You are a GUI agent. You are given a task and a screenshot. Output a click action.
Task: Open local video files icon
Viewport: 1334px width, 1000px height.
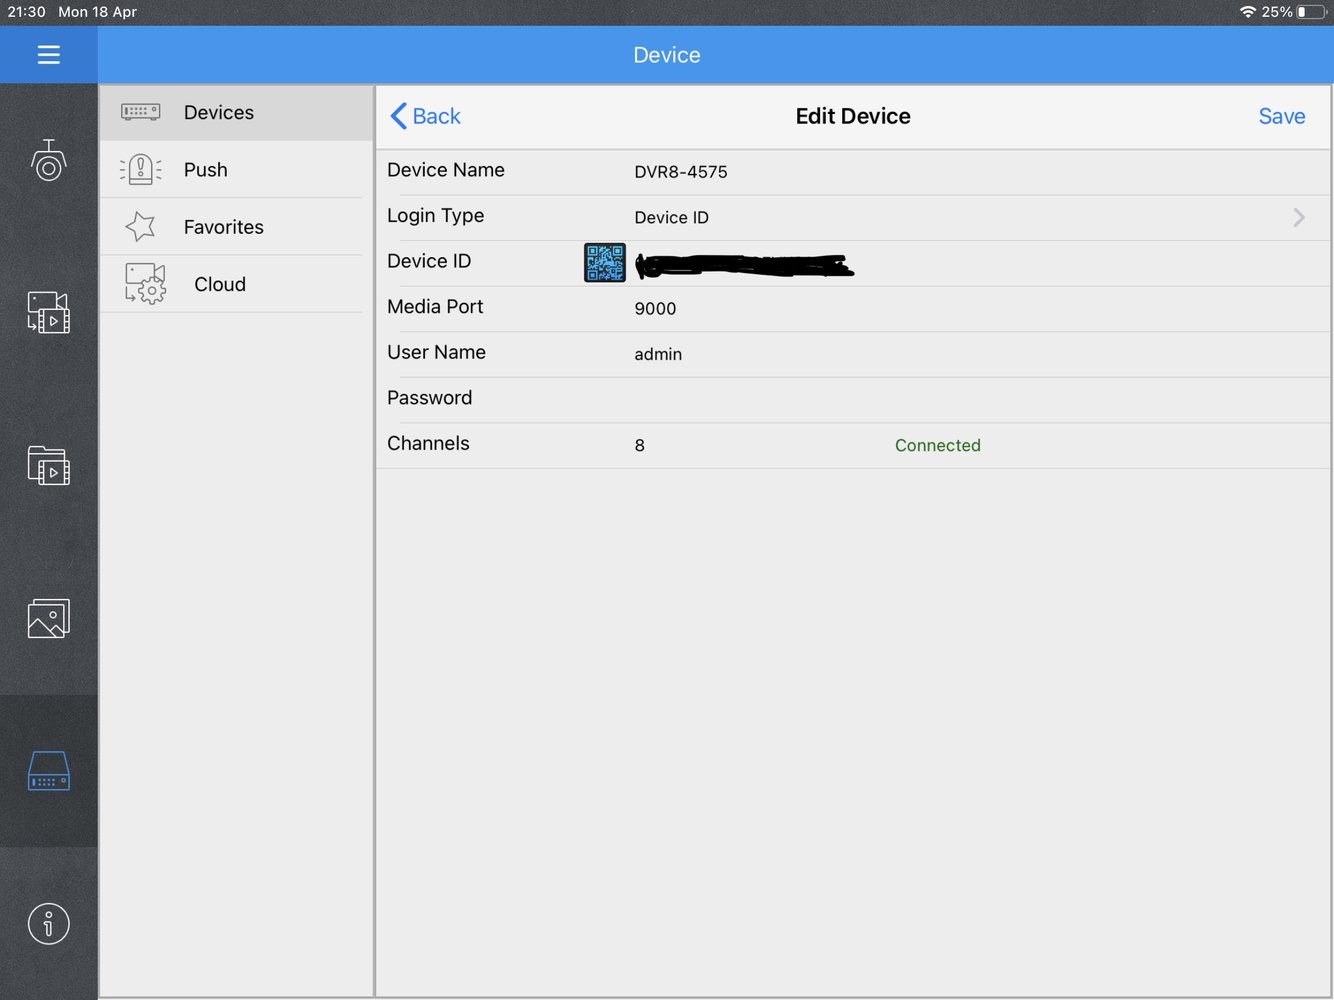click(48, 466)
